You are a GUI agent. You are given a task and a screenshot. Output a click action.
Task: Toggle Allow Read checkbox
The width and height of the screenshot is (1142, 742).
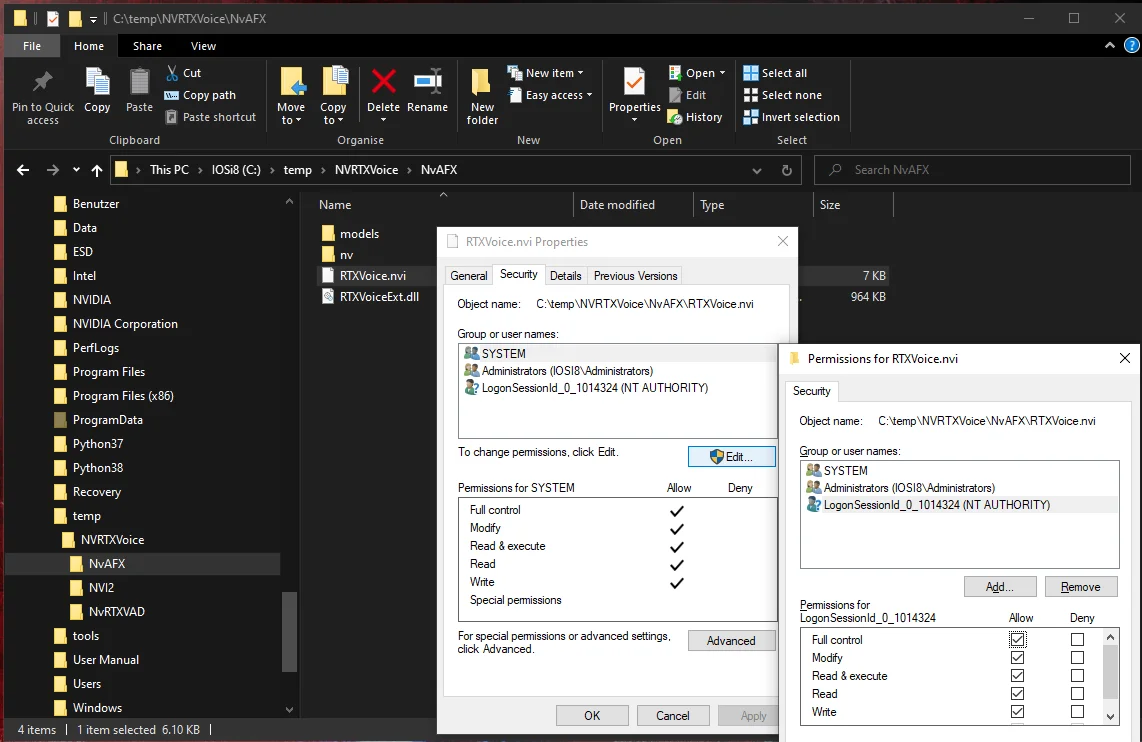pos(1017,694)
